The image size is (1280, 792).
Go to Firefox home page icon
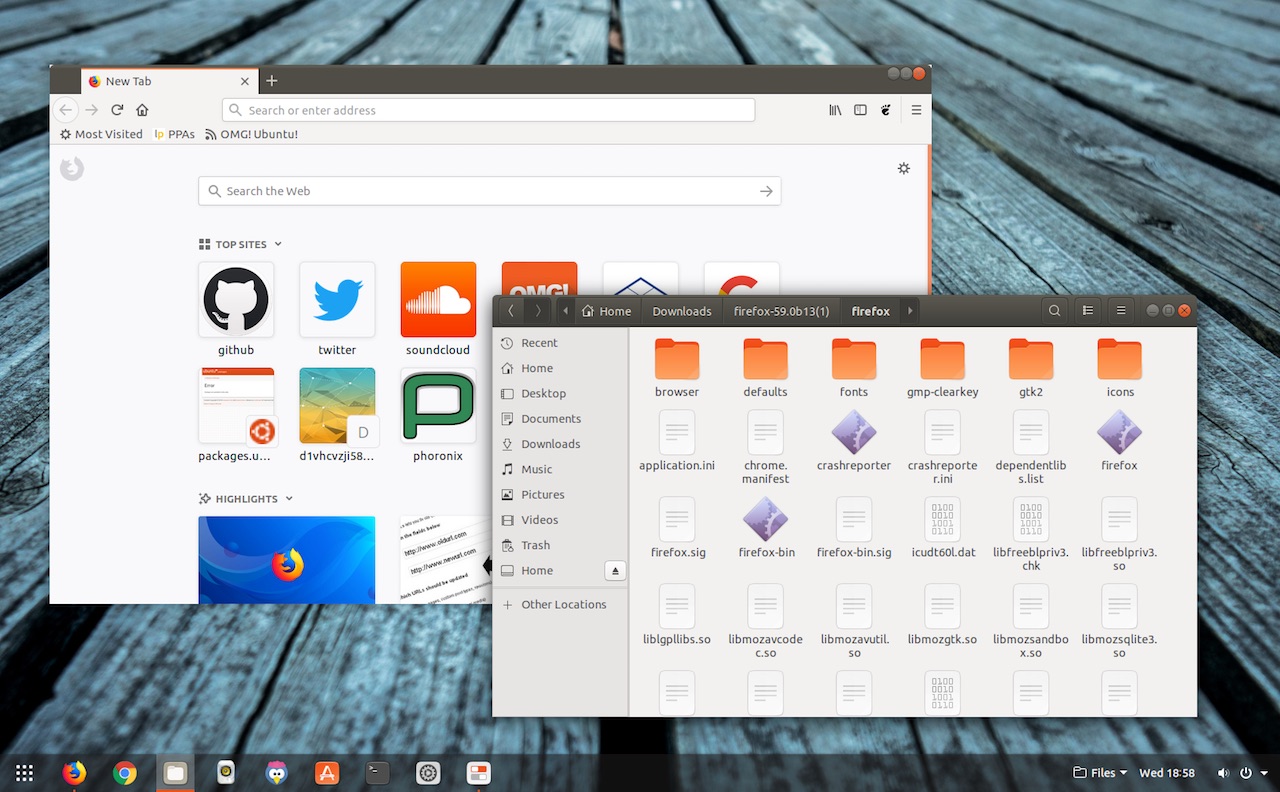coord(142,110)
